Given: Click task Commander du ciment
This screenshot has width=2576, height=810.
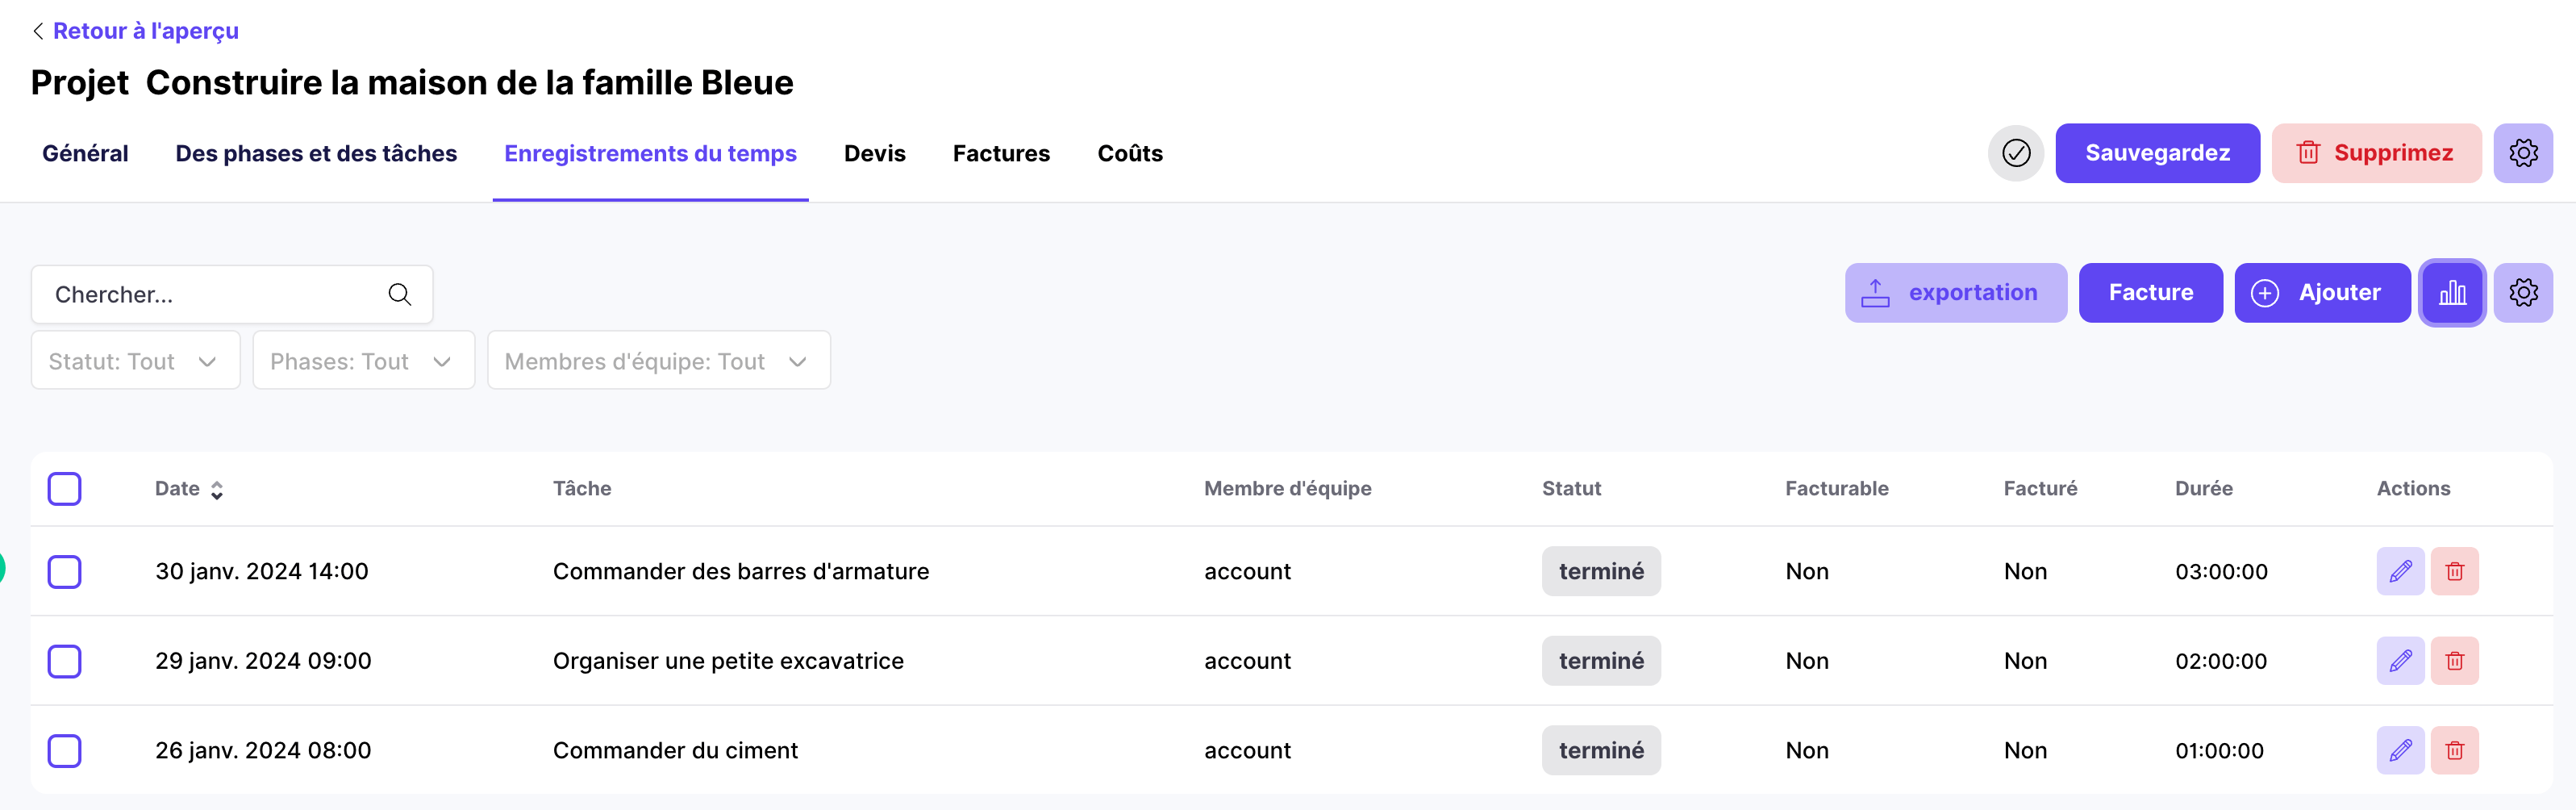Looking at the screenshot, I should coord(675,750).
